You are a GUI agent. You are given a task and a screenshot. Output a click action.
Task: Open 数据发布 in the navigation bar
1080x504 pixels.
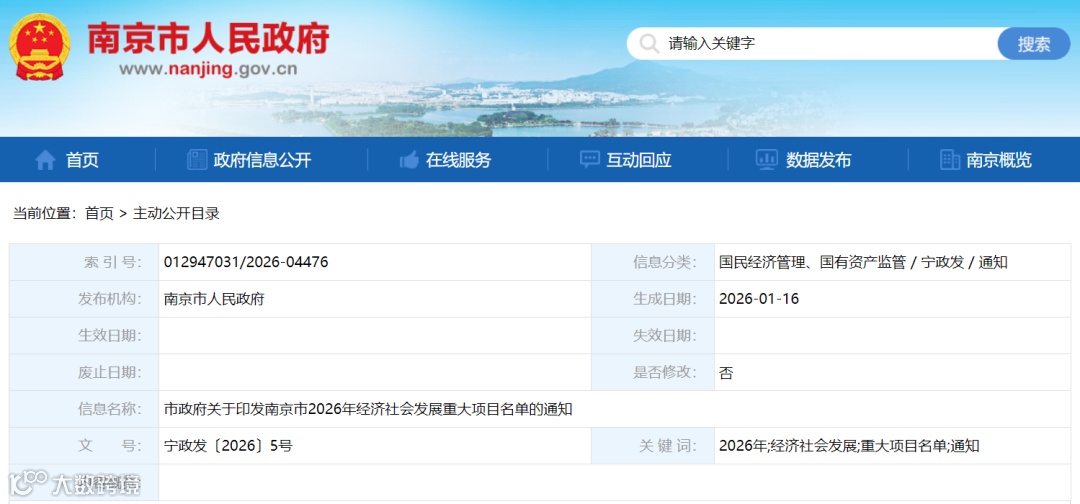click(x=818, y=160)
